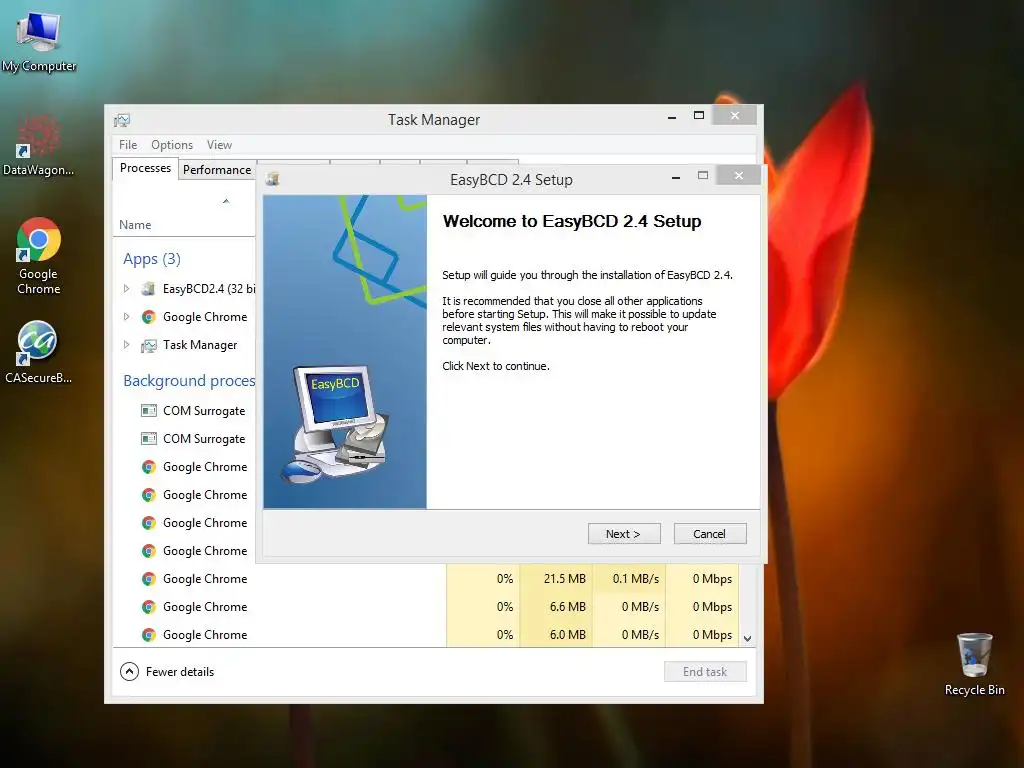Select the Apps (3) group heading
Screen dimensions: 1024x768
point(152,259)
